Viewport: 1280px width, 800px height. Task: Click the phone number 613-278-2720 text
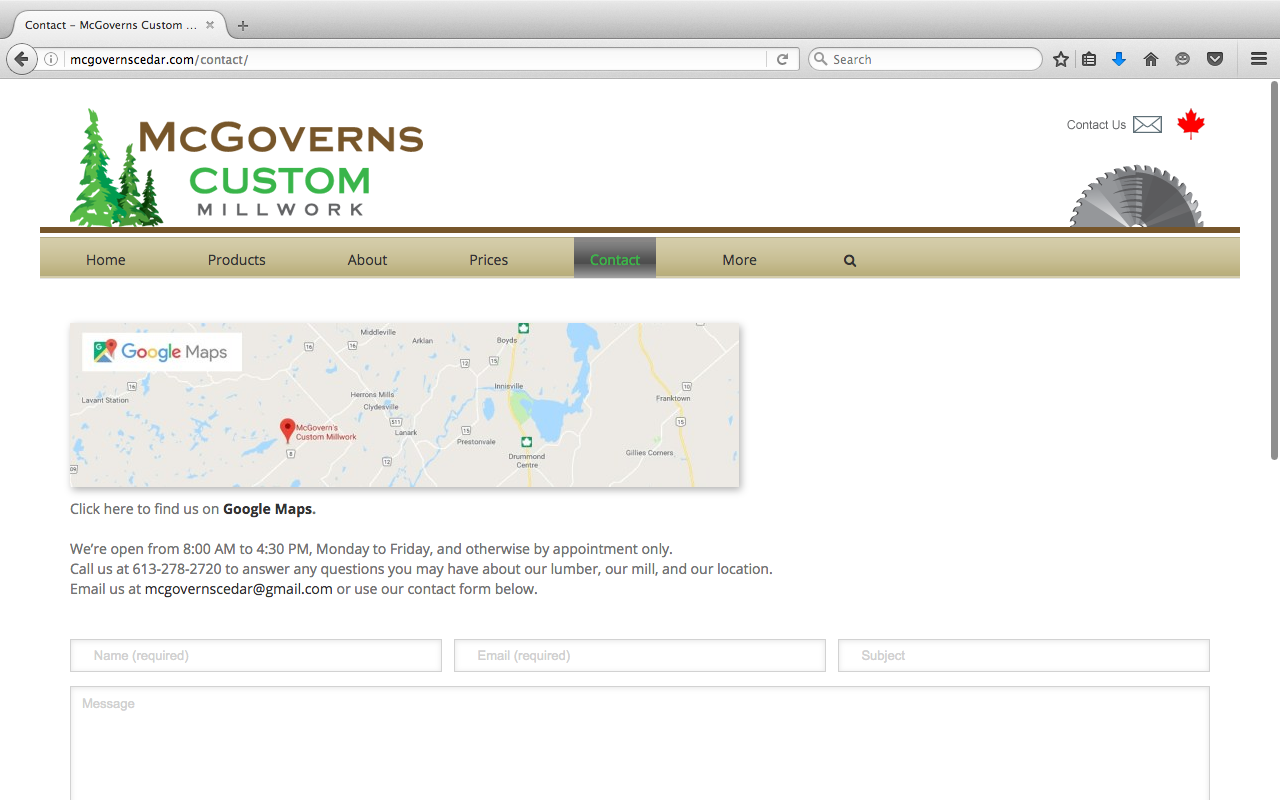(x=177, y=569)
